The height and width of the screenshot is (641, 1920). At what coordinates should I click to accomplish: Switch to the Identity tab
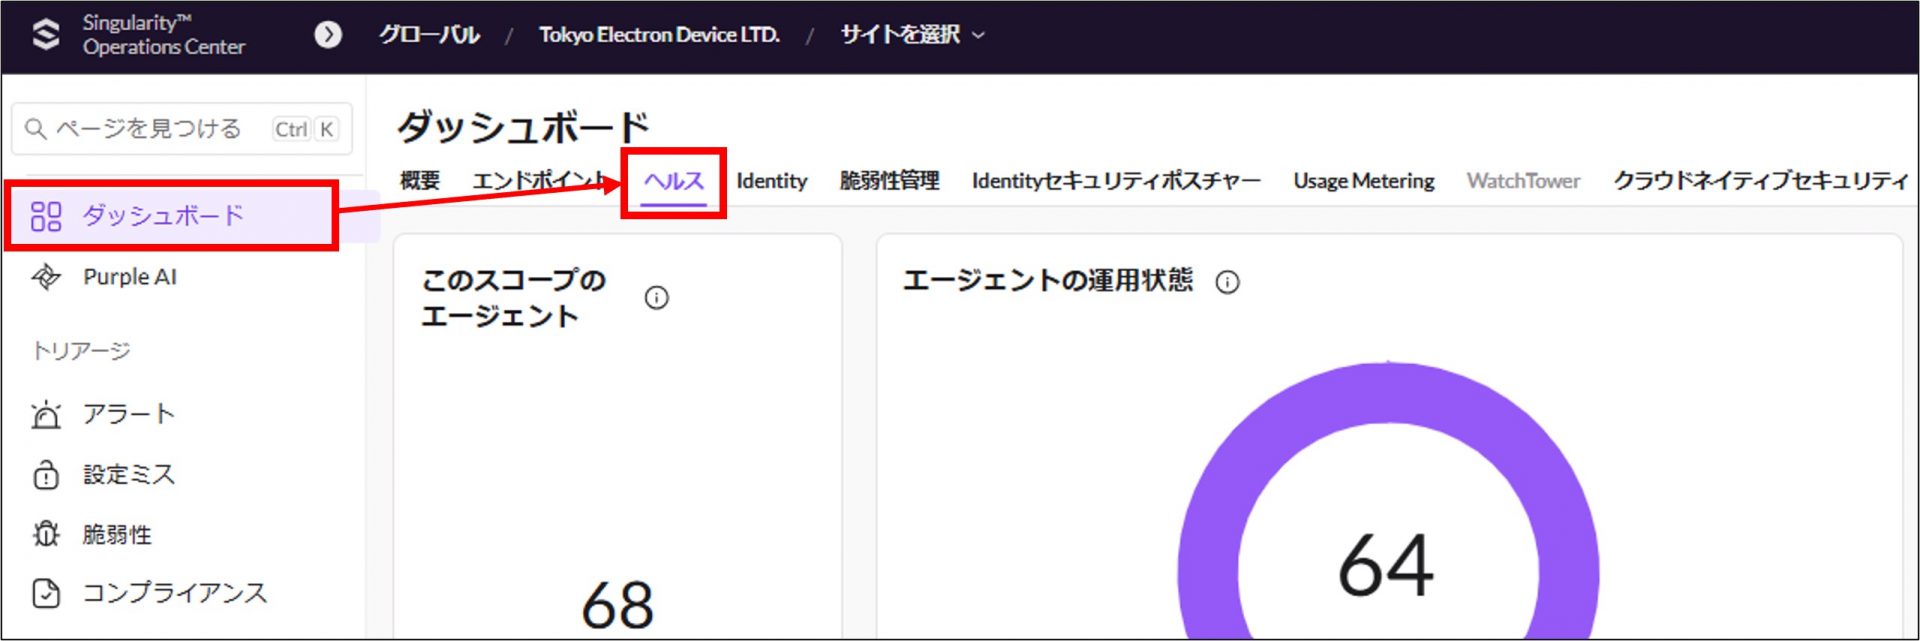pos(771,181)
